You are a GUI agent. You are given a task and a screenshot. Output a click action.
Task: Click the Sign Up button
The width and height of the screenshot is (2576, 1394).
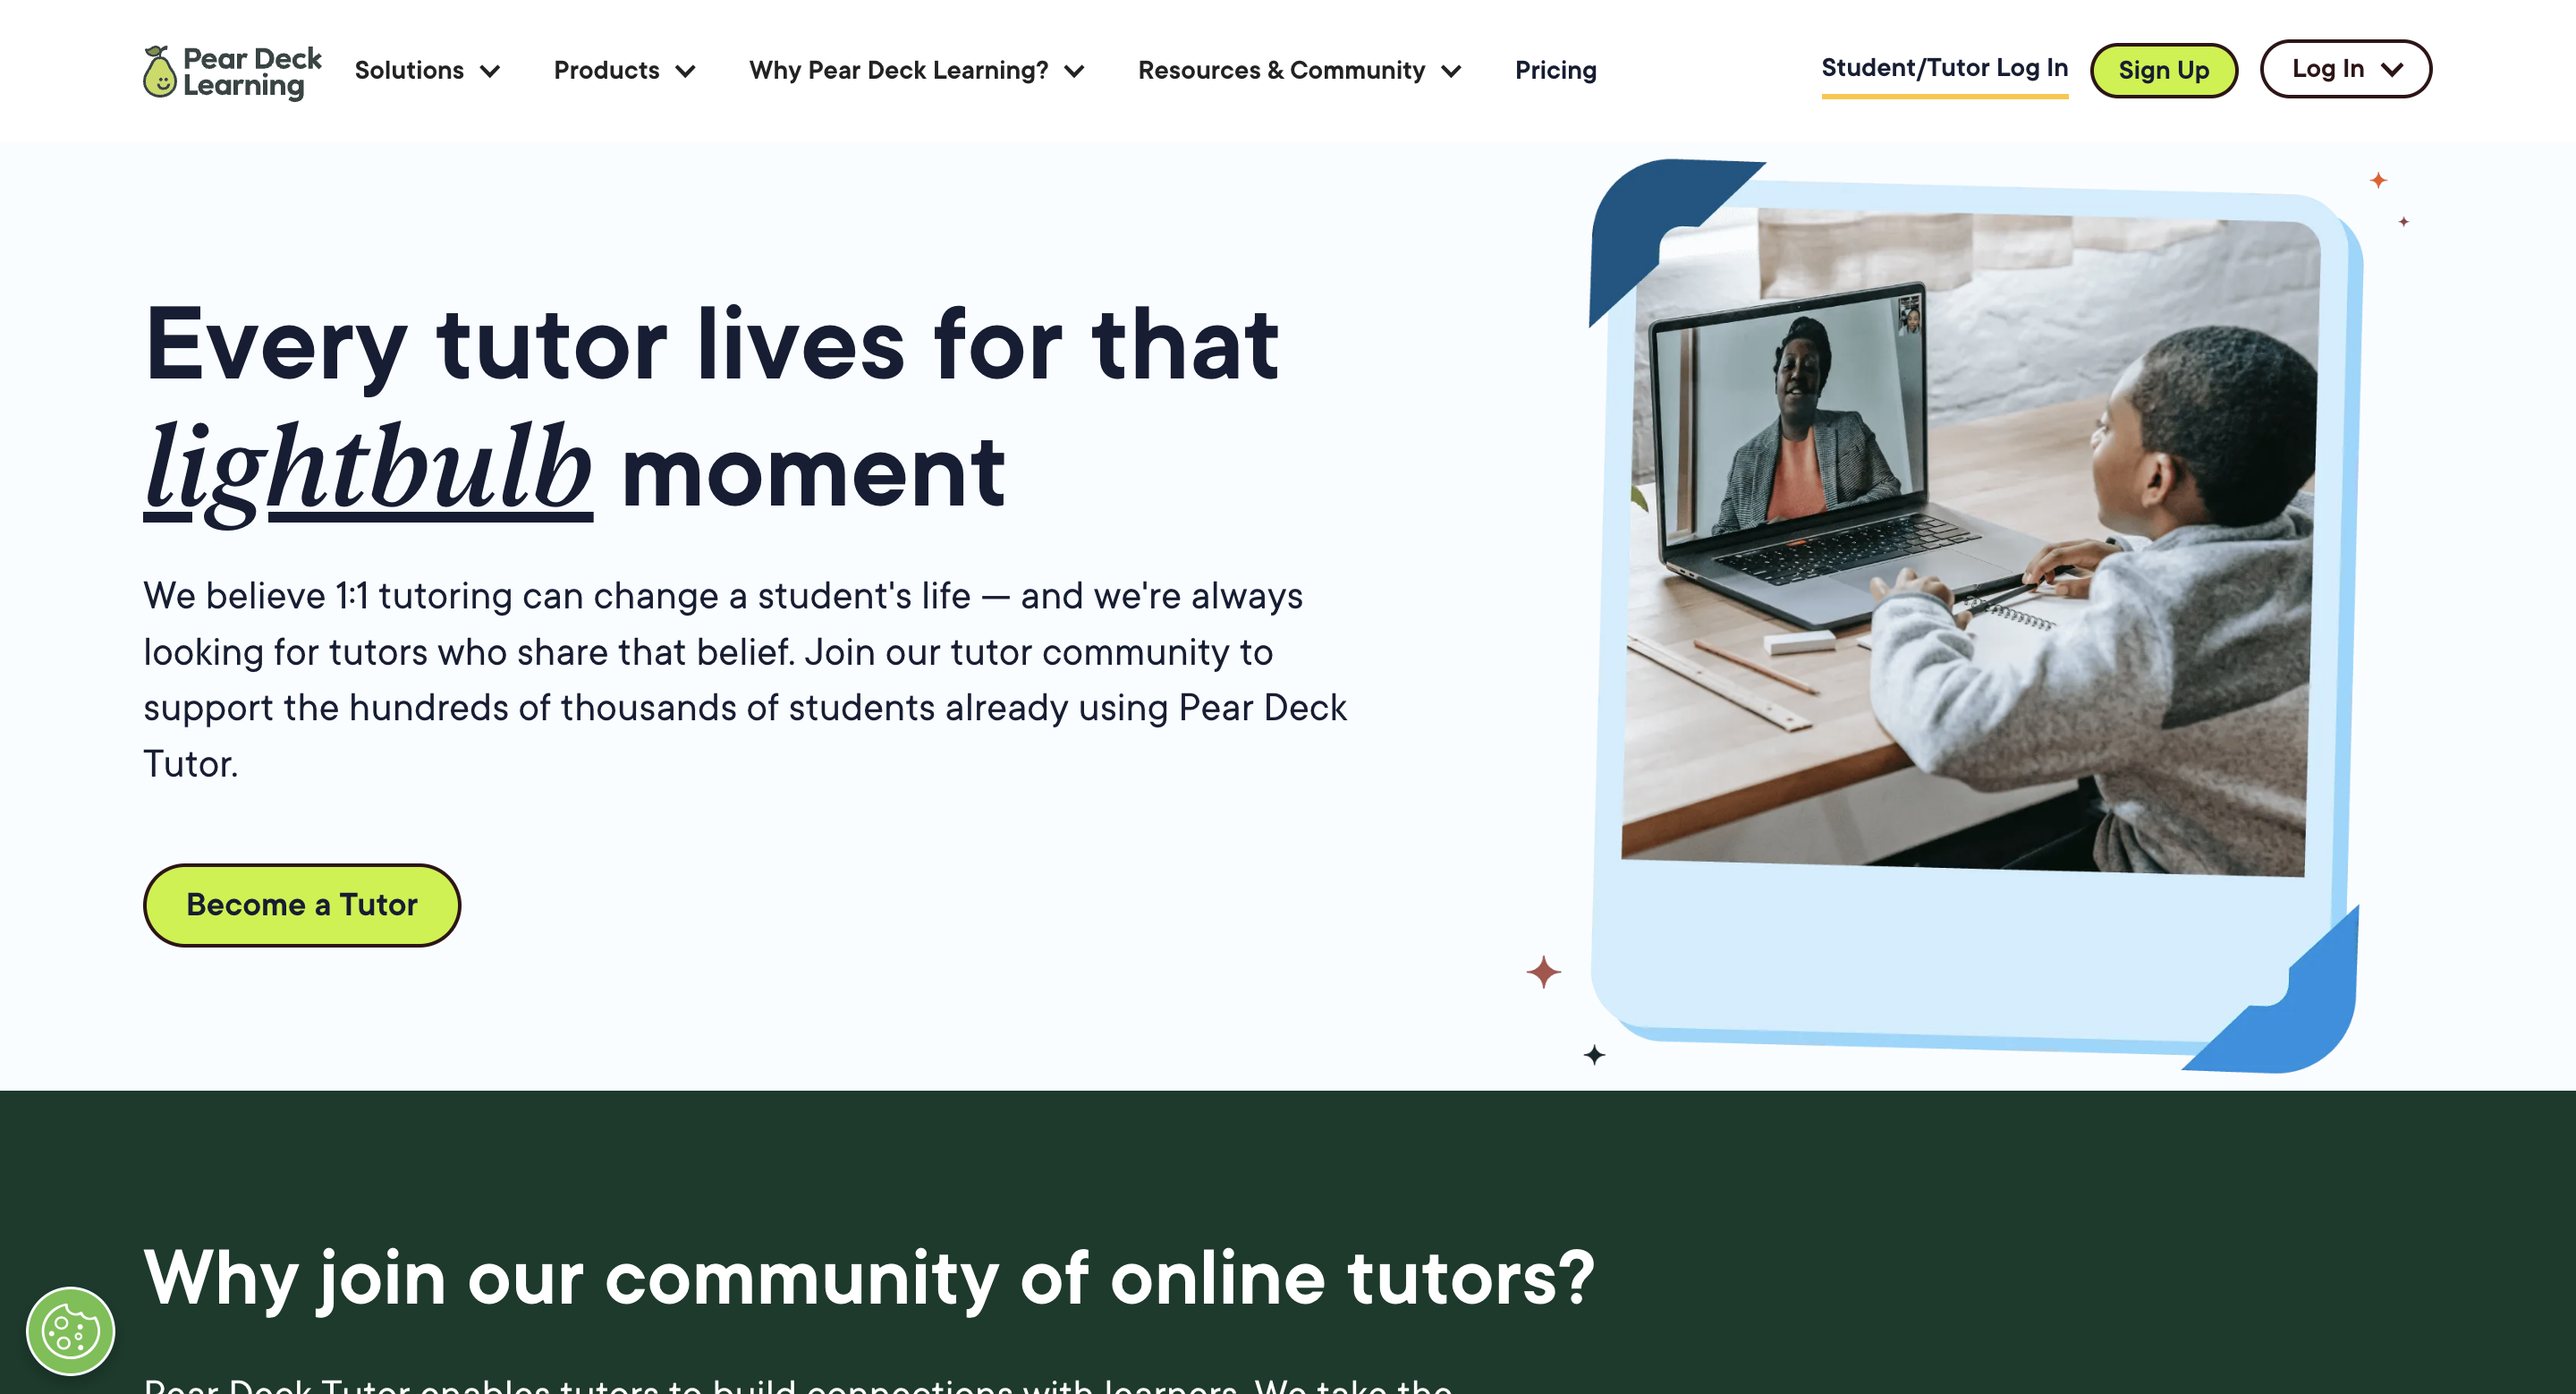(2165, 71)
